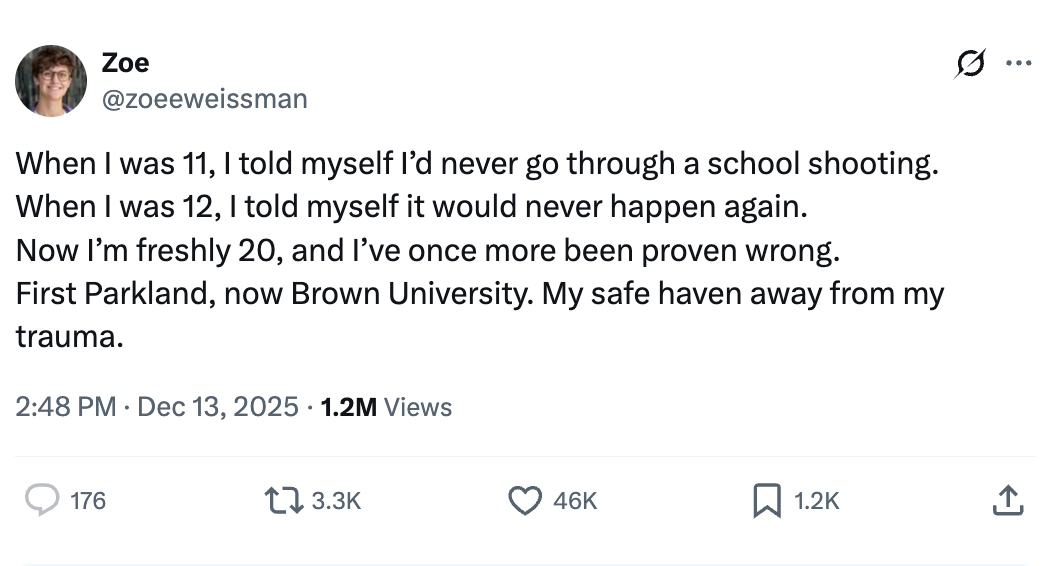Click the Dec 13, 2025 date

[217, 407]
